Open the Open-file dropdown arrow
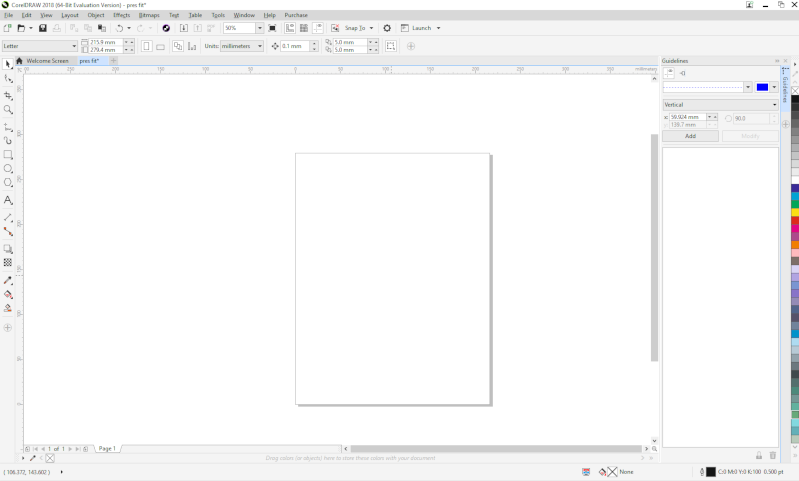Viewport: 799px width, 481px height. coord(31,28)
